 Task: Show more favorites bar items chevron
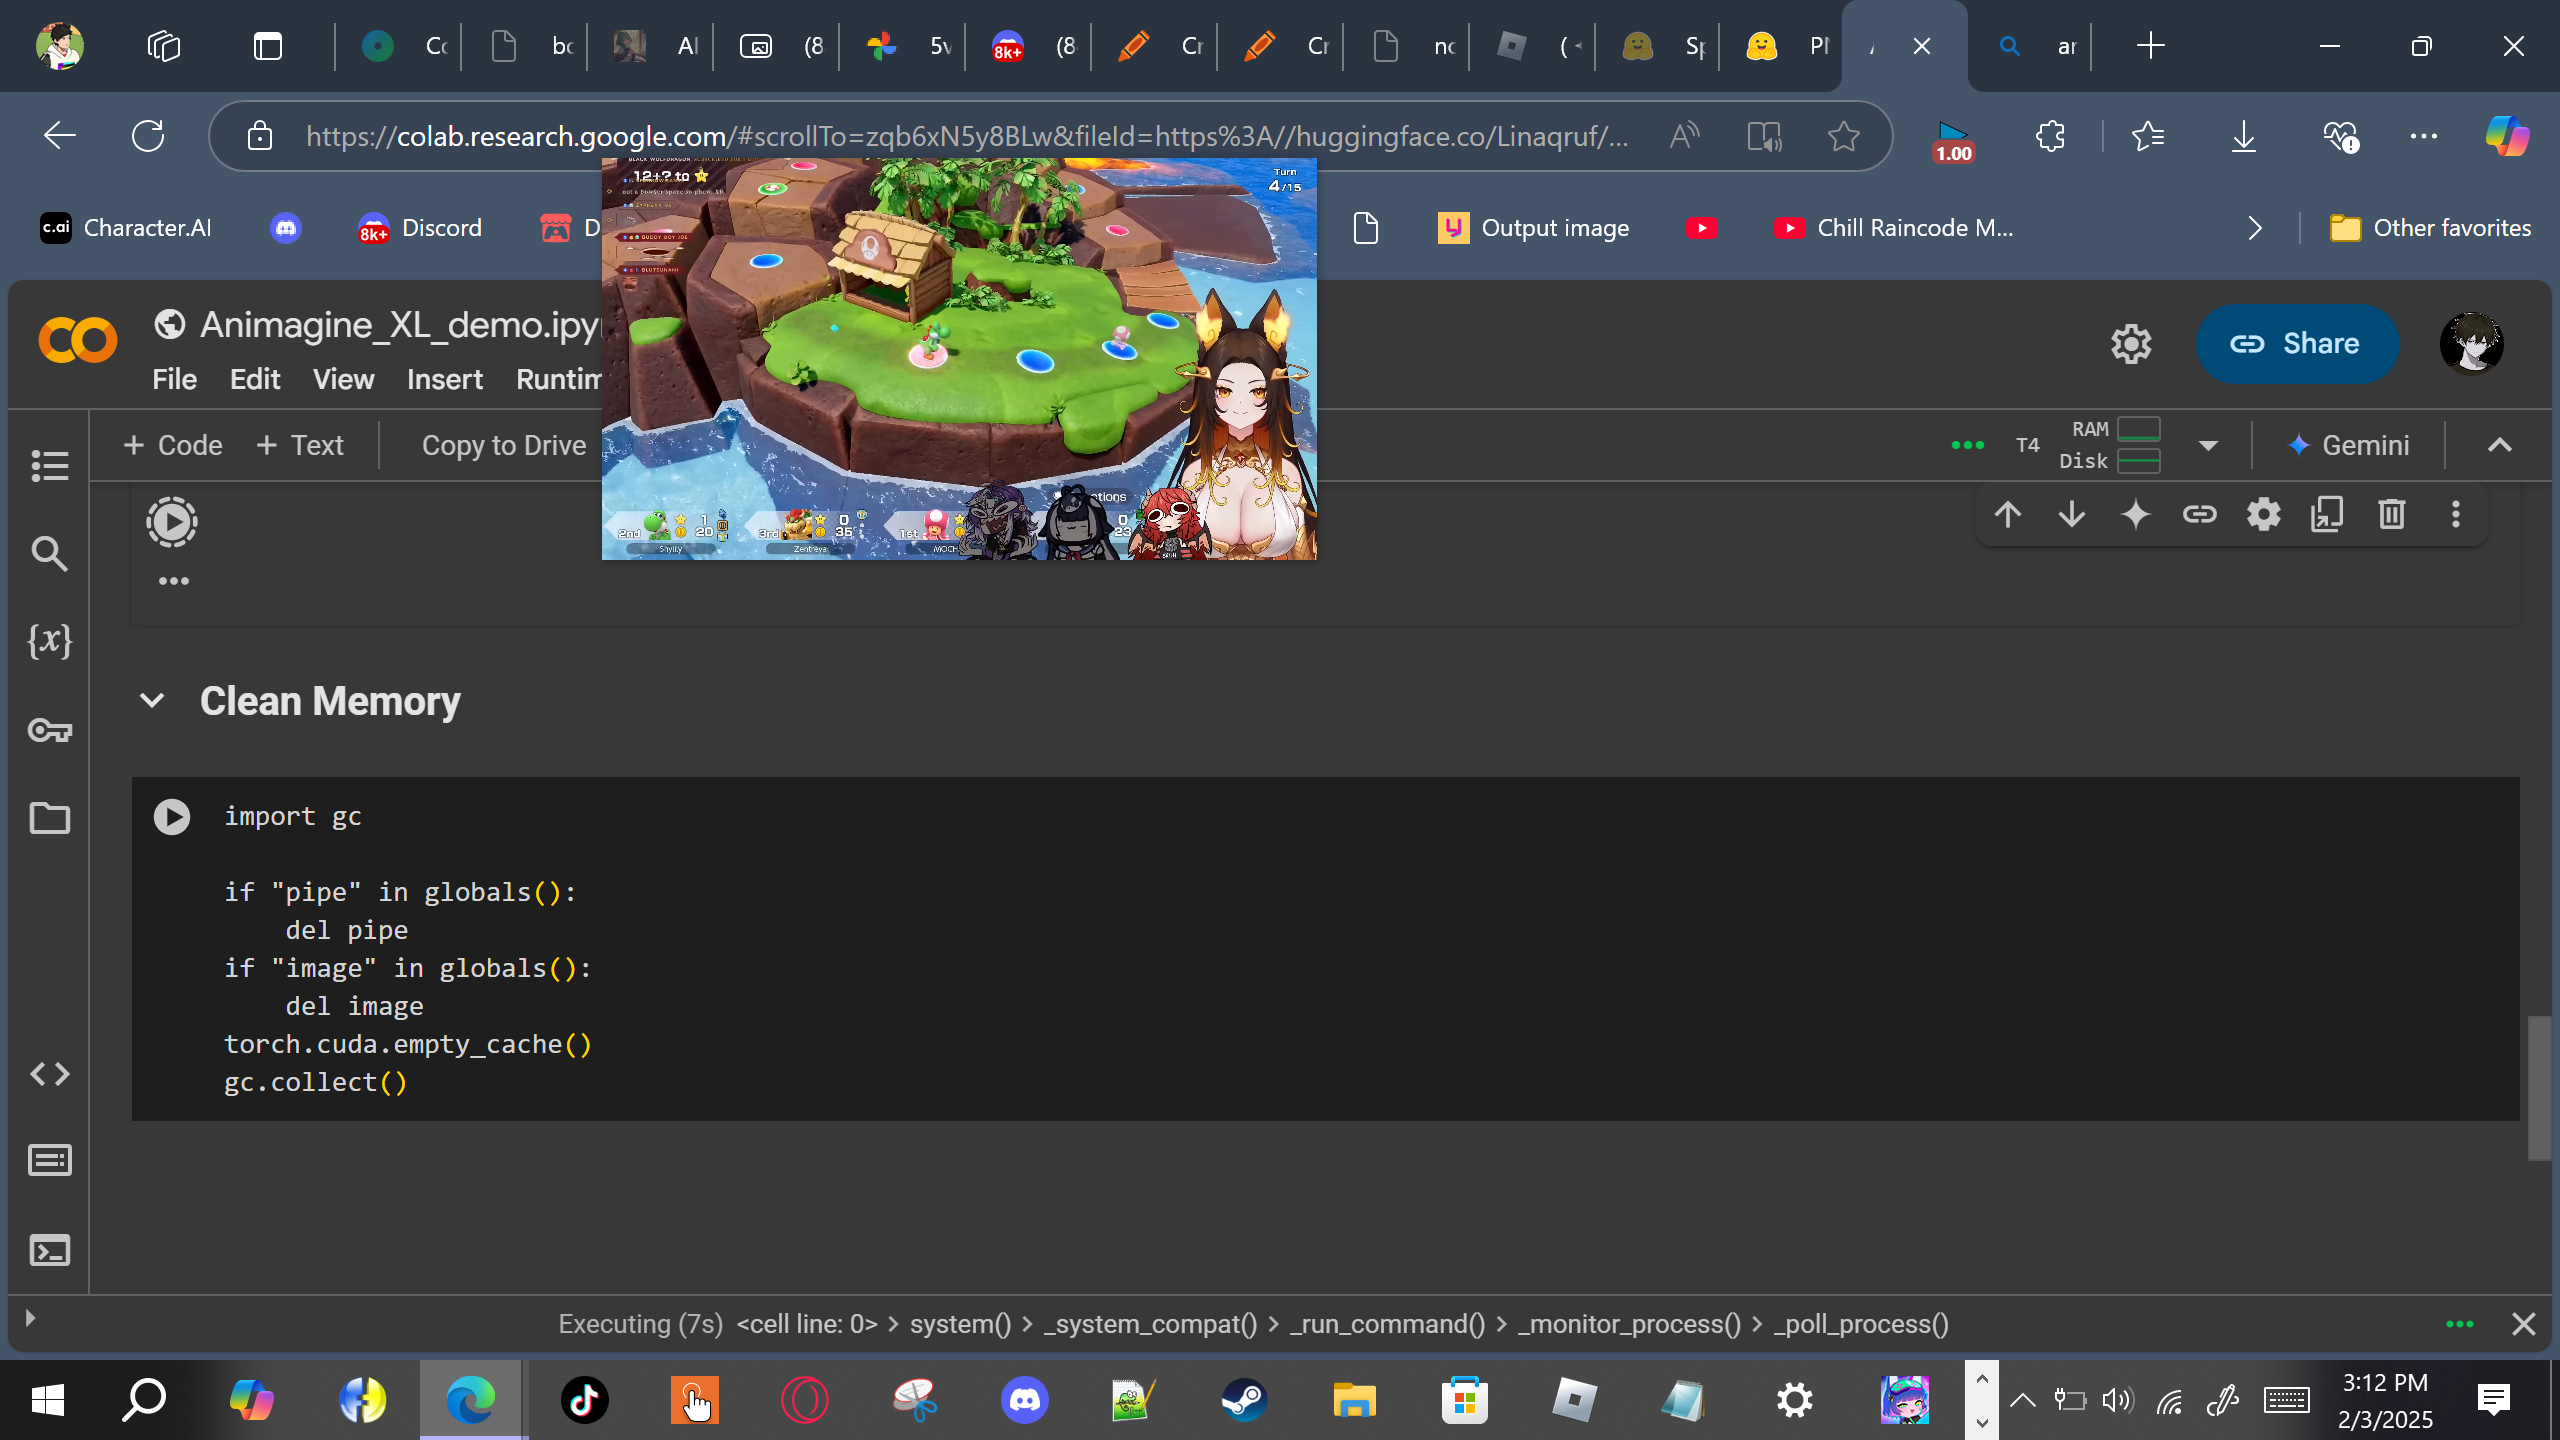2255,228
